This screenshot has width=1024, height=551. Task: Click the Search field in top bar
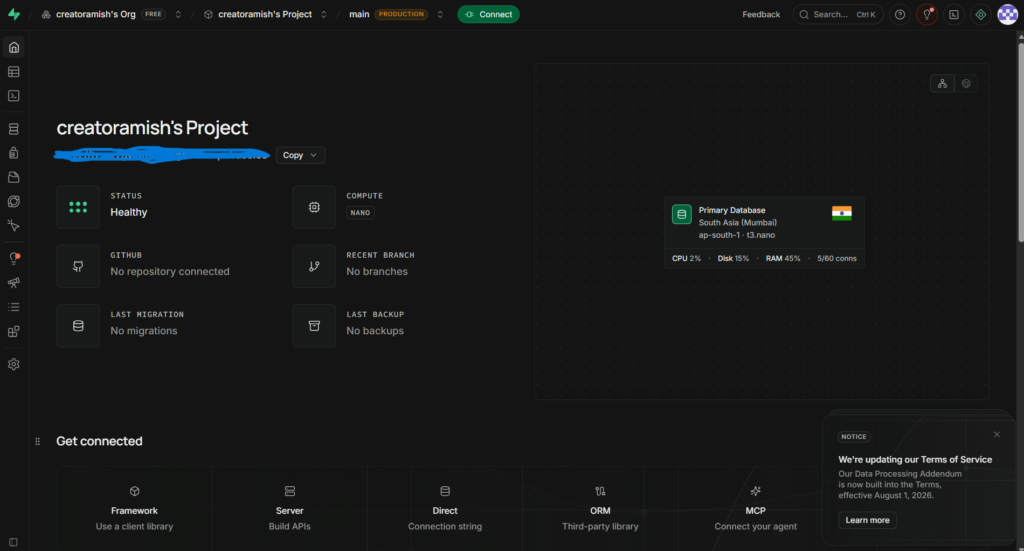click(x=838, y=14)
